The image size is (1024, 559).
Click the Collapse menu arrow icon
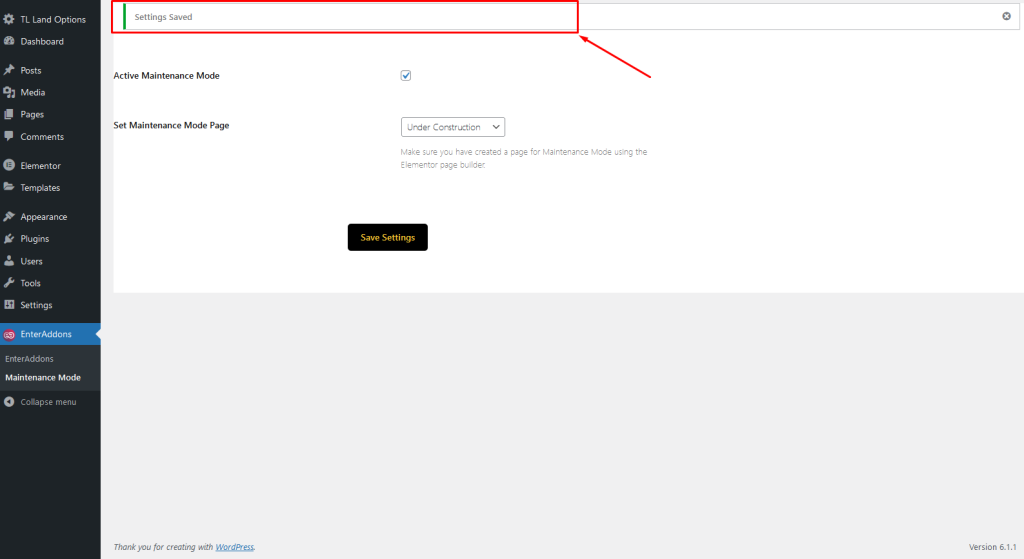9,402
